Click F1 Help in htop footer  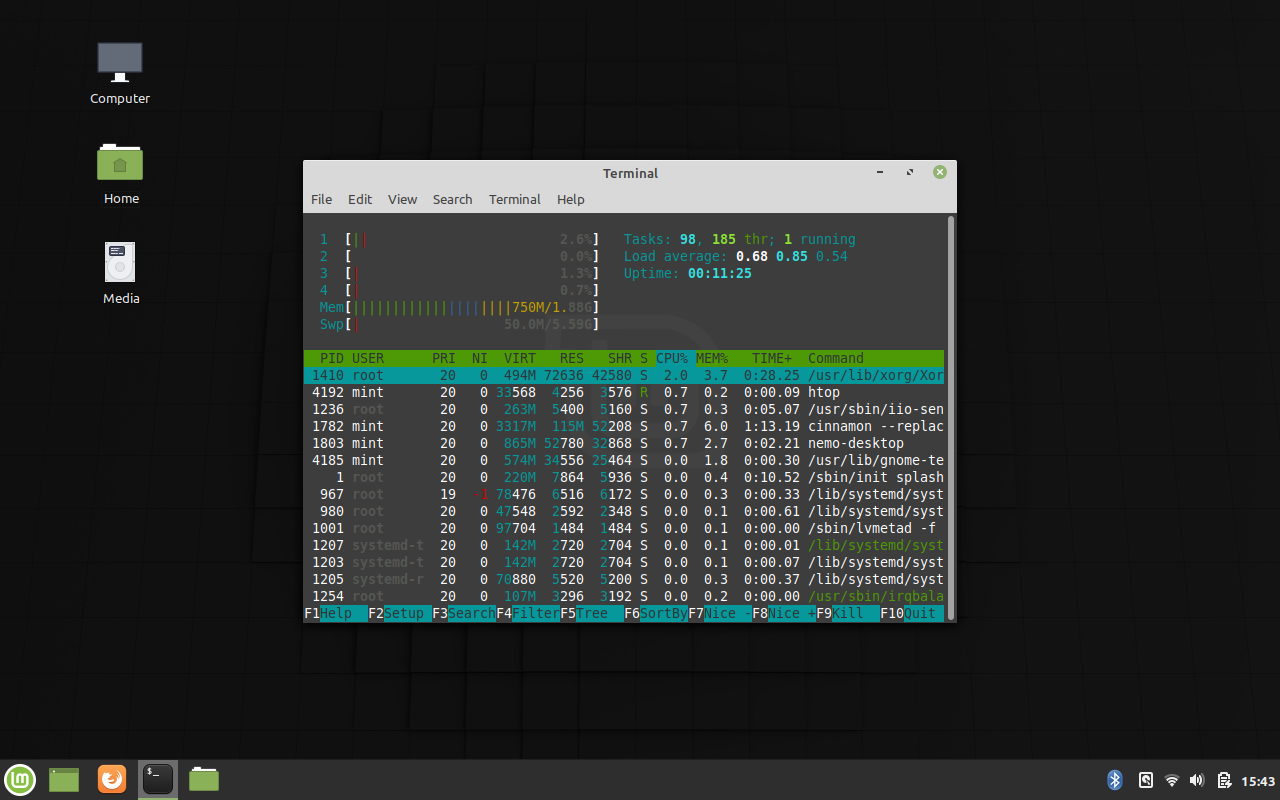336,613
